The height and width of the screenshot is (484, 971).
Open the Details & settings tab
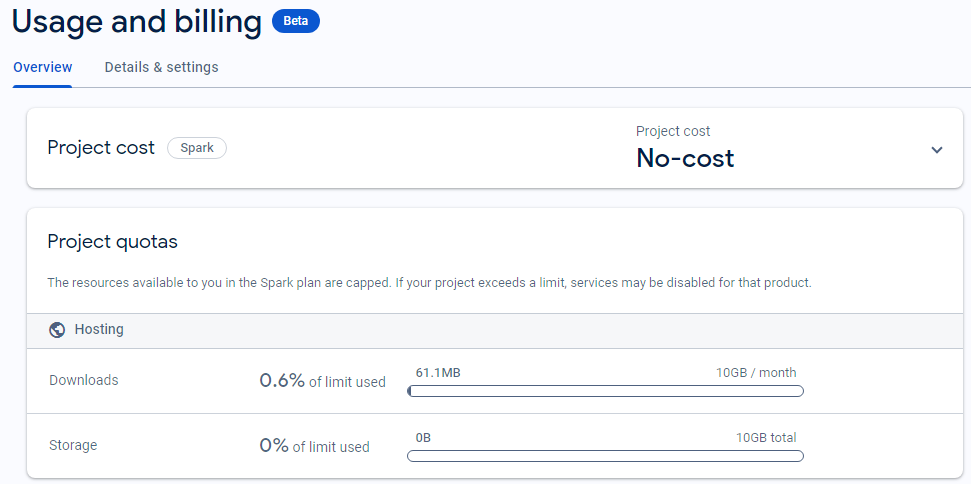pos(161,67)
